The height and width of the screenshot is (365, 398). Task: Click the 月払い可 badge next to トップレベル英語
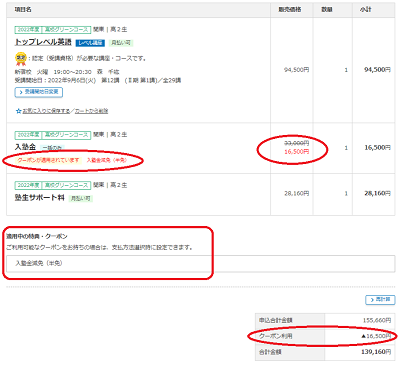click(x=121, y=43)
